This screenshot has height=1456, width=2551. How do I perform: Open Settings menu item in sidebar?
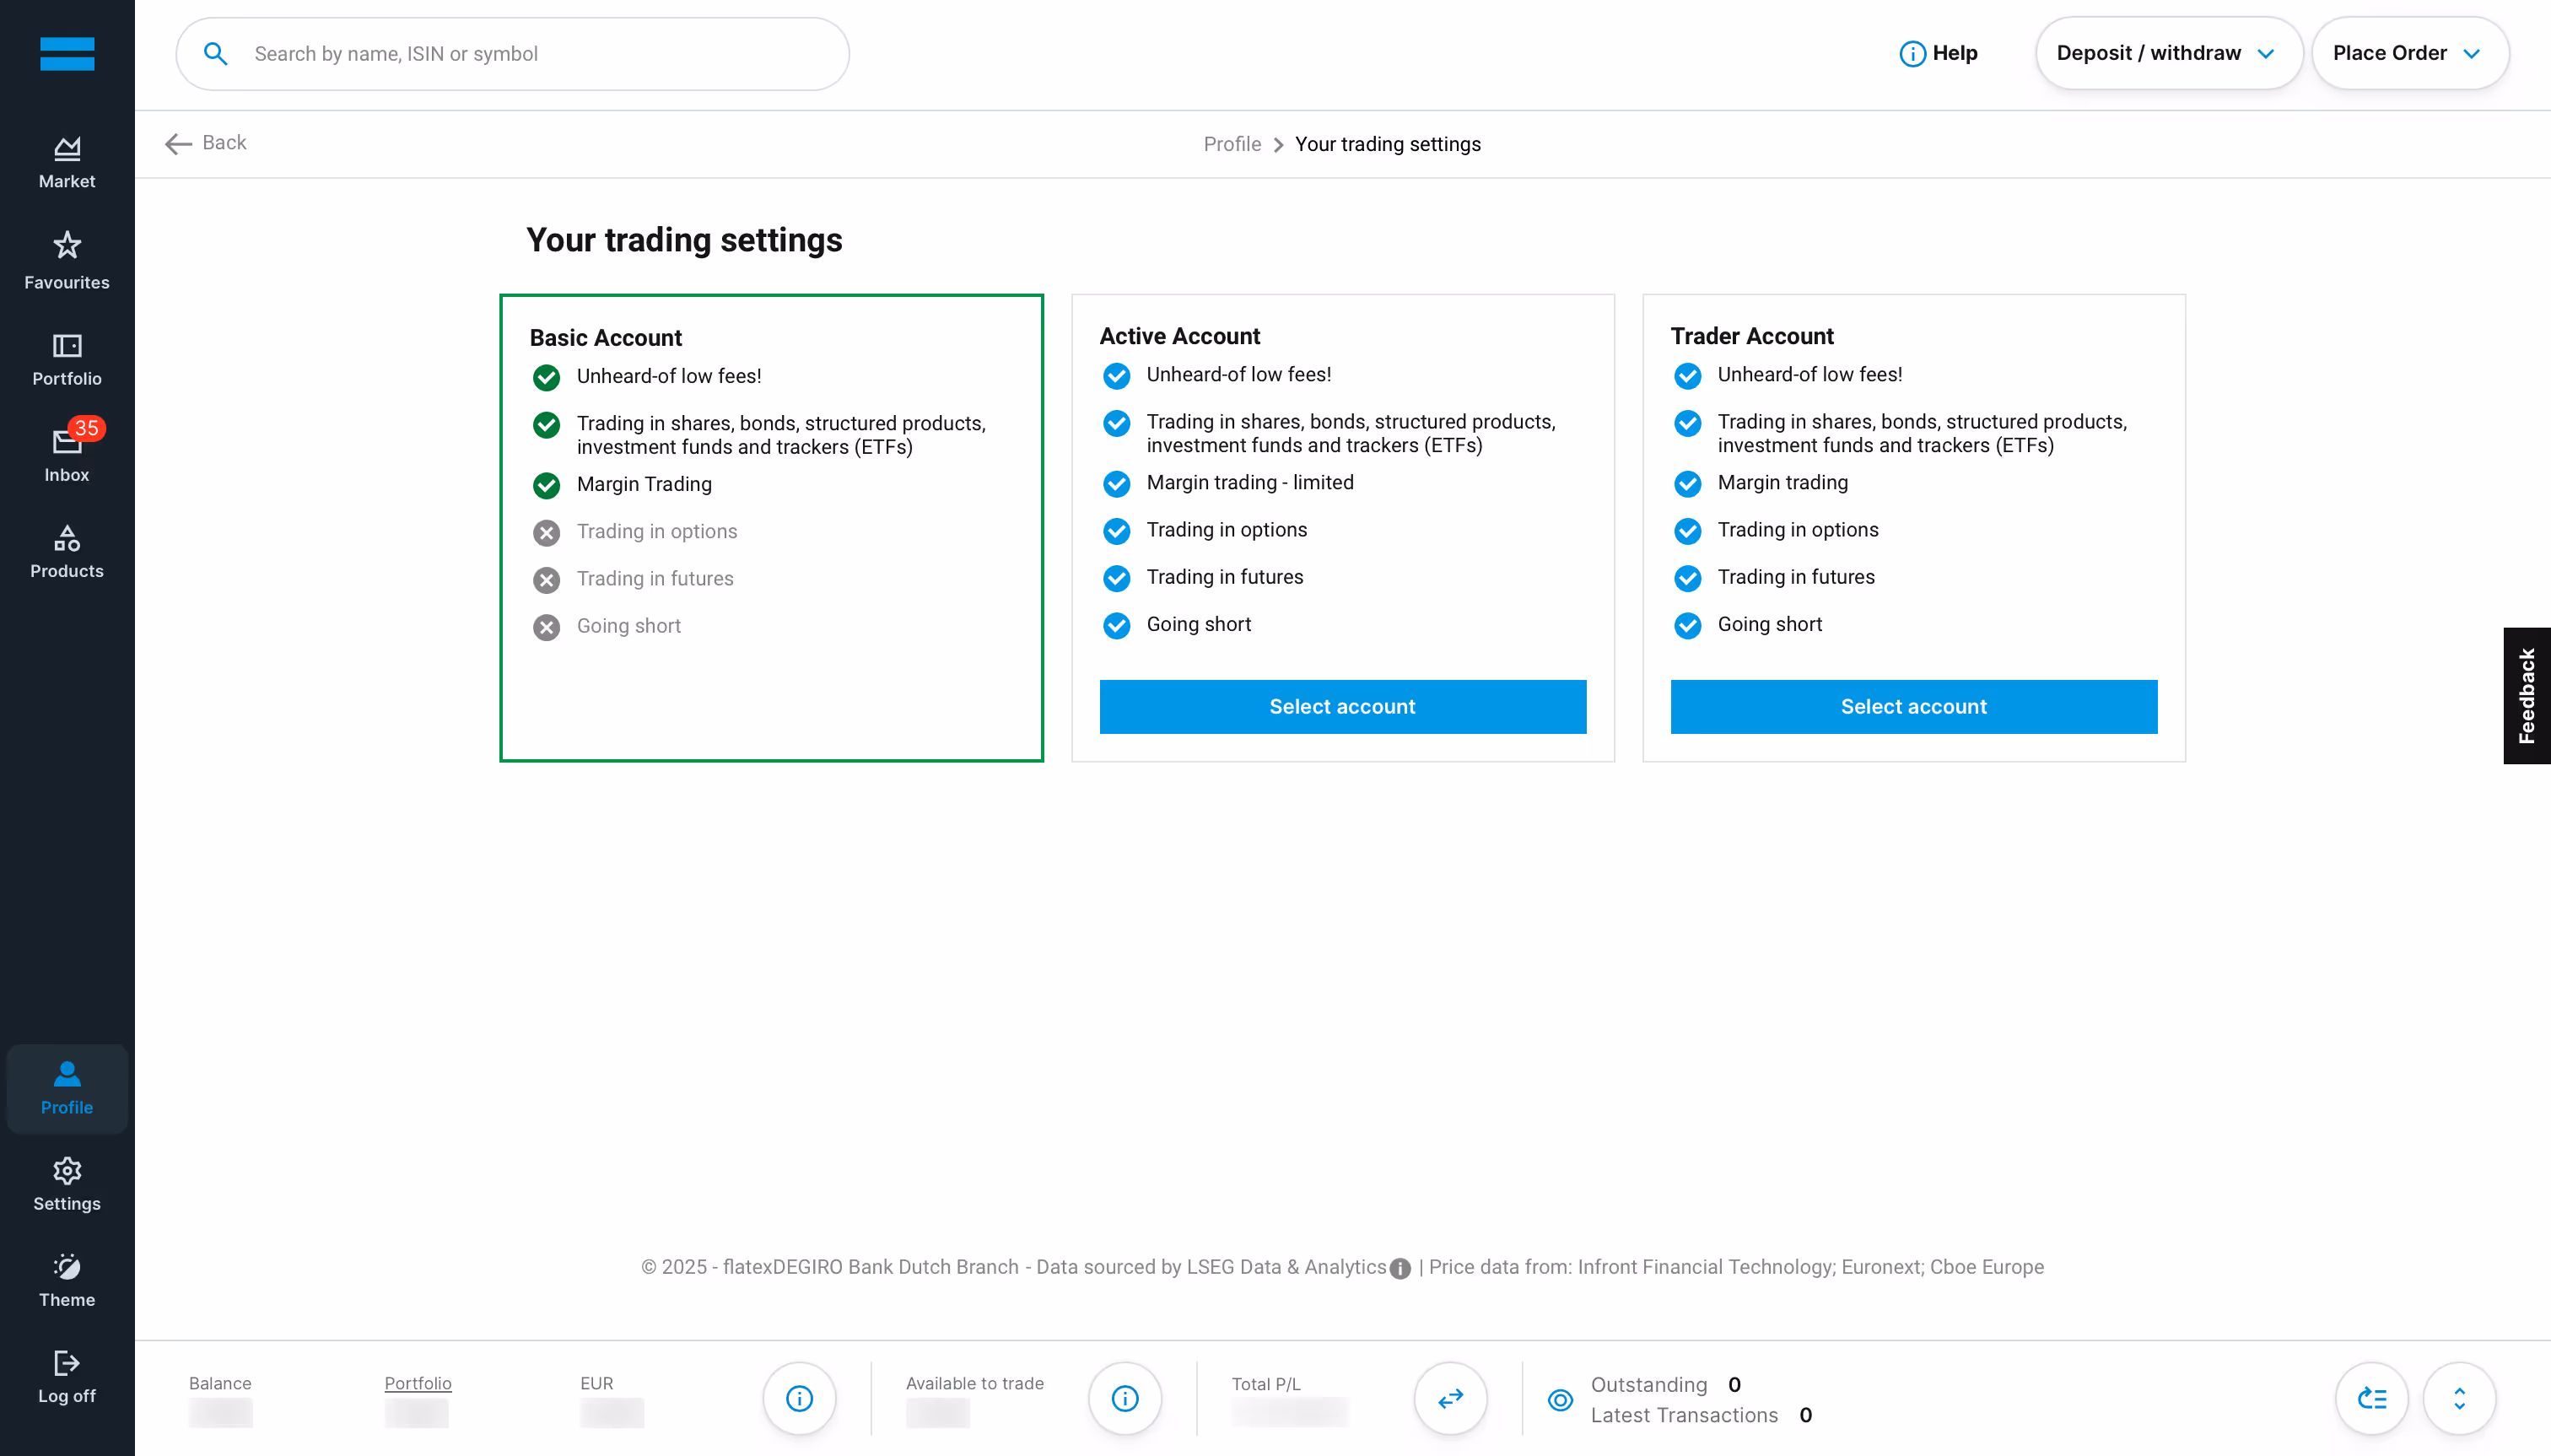tap(67, 1184)
